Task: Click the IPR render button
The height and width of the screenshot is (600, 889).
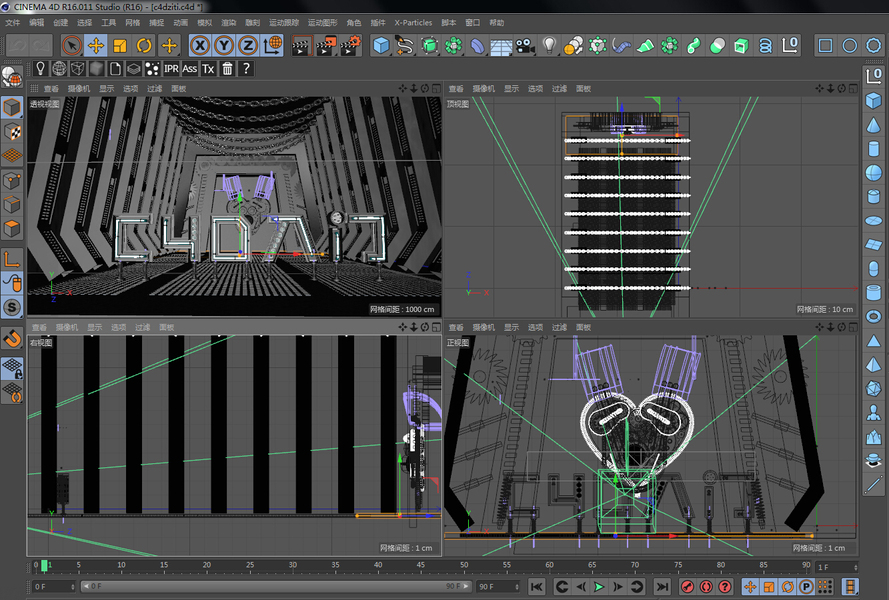Action: tap(171, 69)
